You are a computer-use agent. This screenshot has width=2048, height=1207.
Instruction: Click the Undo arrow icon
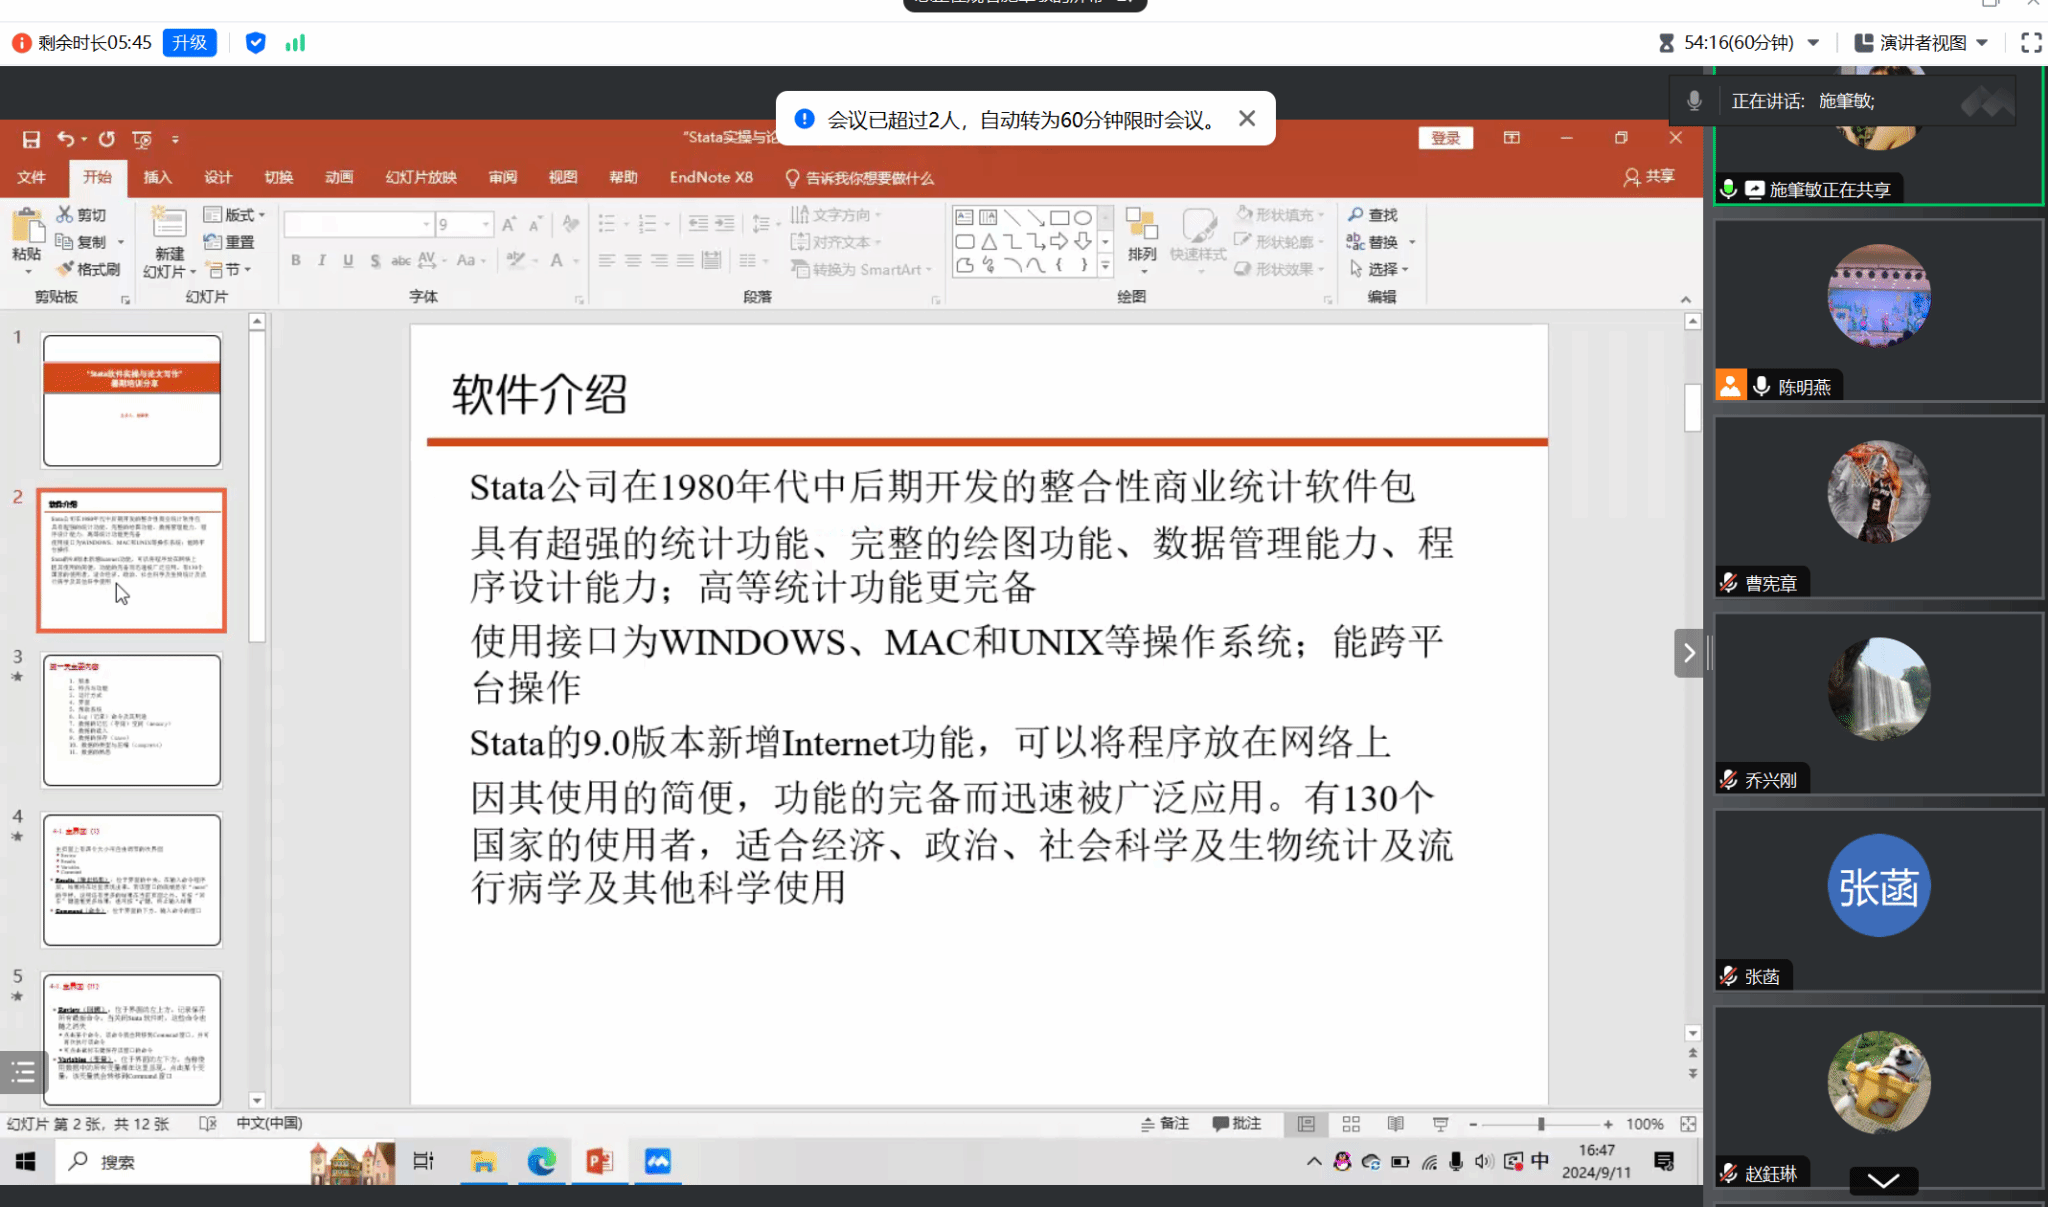(x=65, y=139)
